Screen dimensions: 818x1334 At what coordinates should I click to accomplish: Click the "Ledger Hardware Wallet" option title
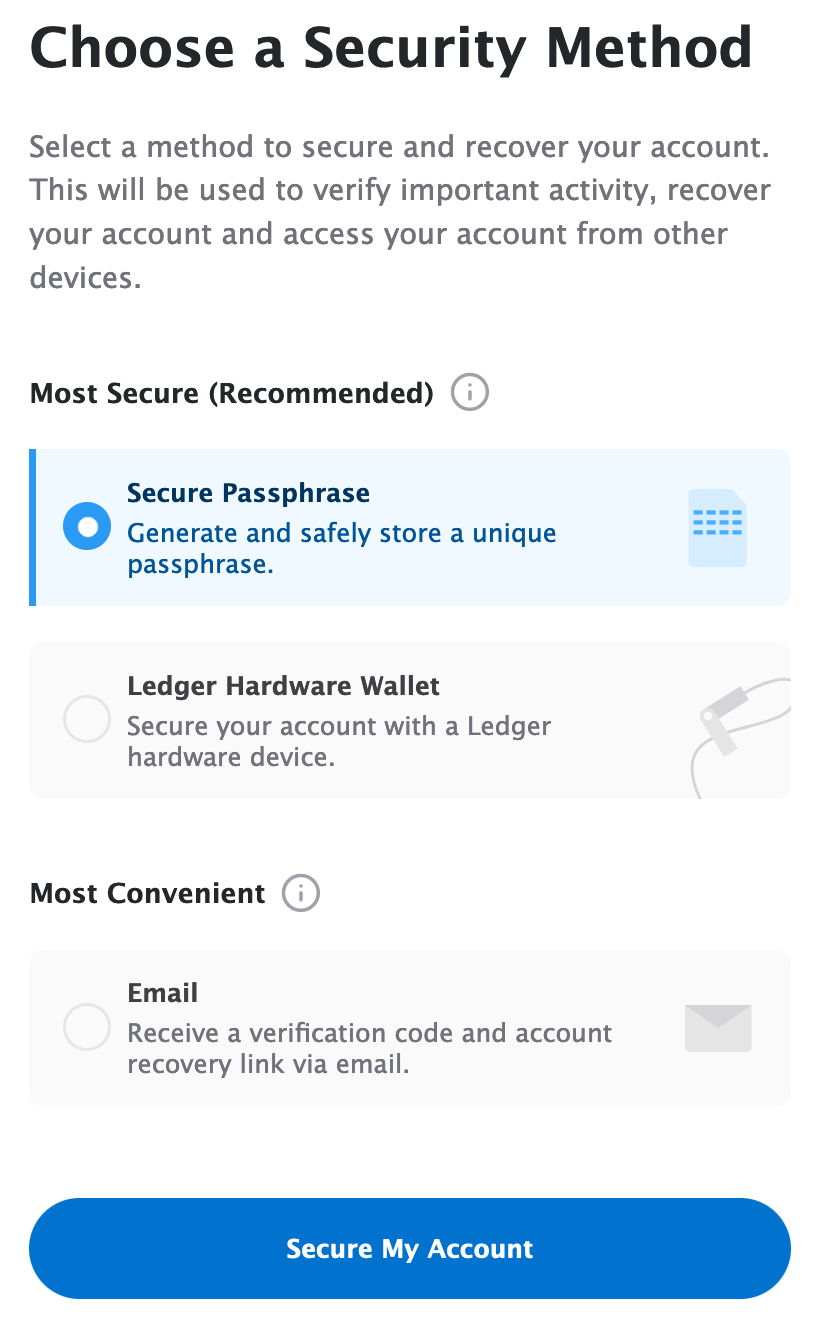[x=283, y=686]
